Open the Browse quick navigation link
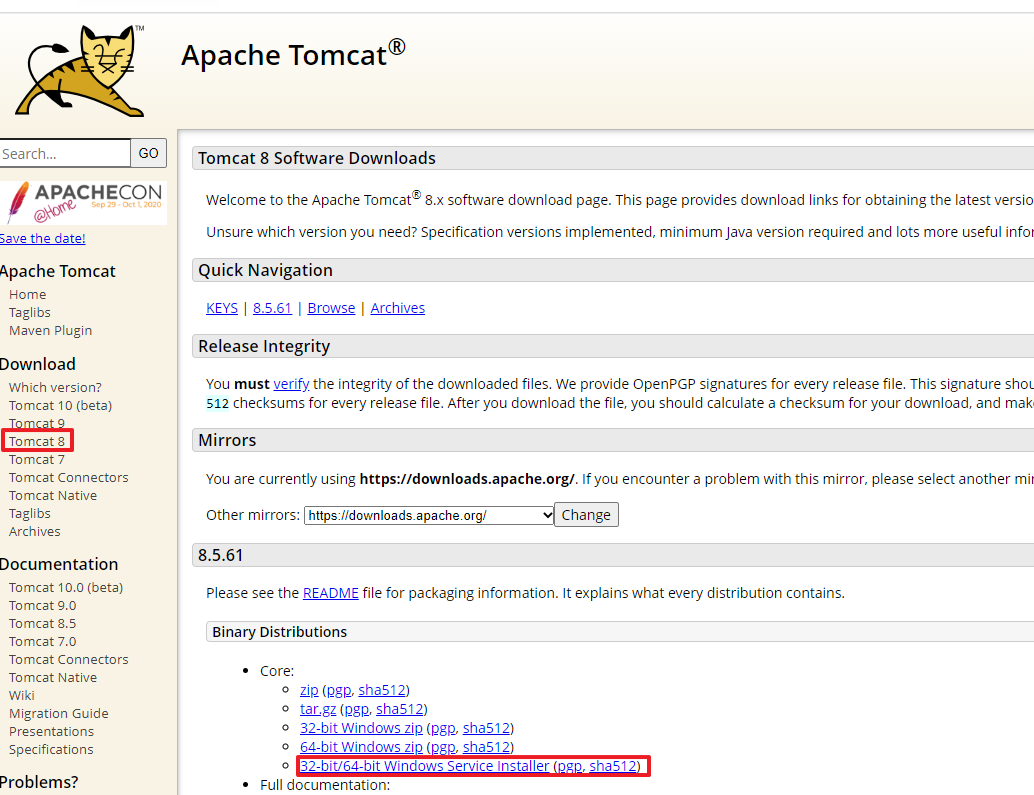Image resolution: width=1034 pixels, height=795 pixels. click(331, 308)
